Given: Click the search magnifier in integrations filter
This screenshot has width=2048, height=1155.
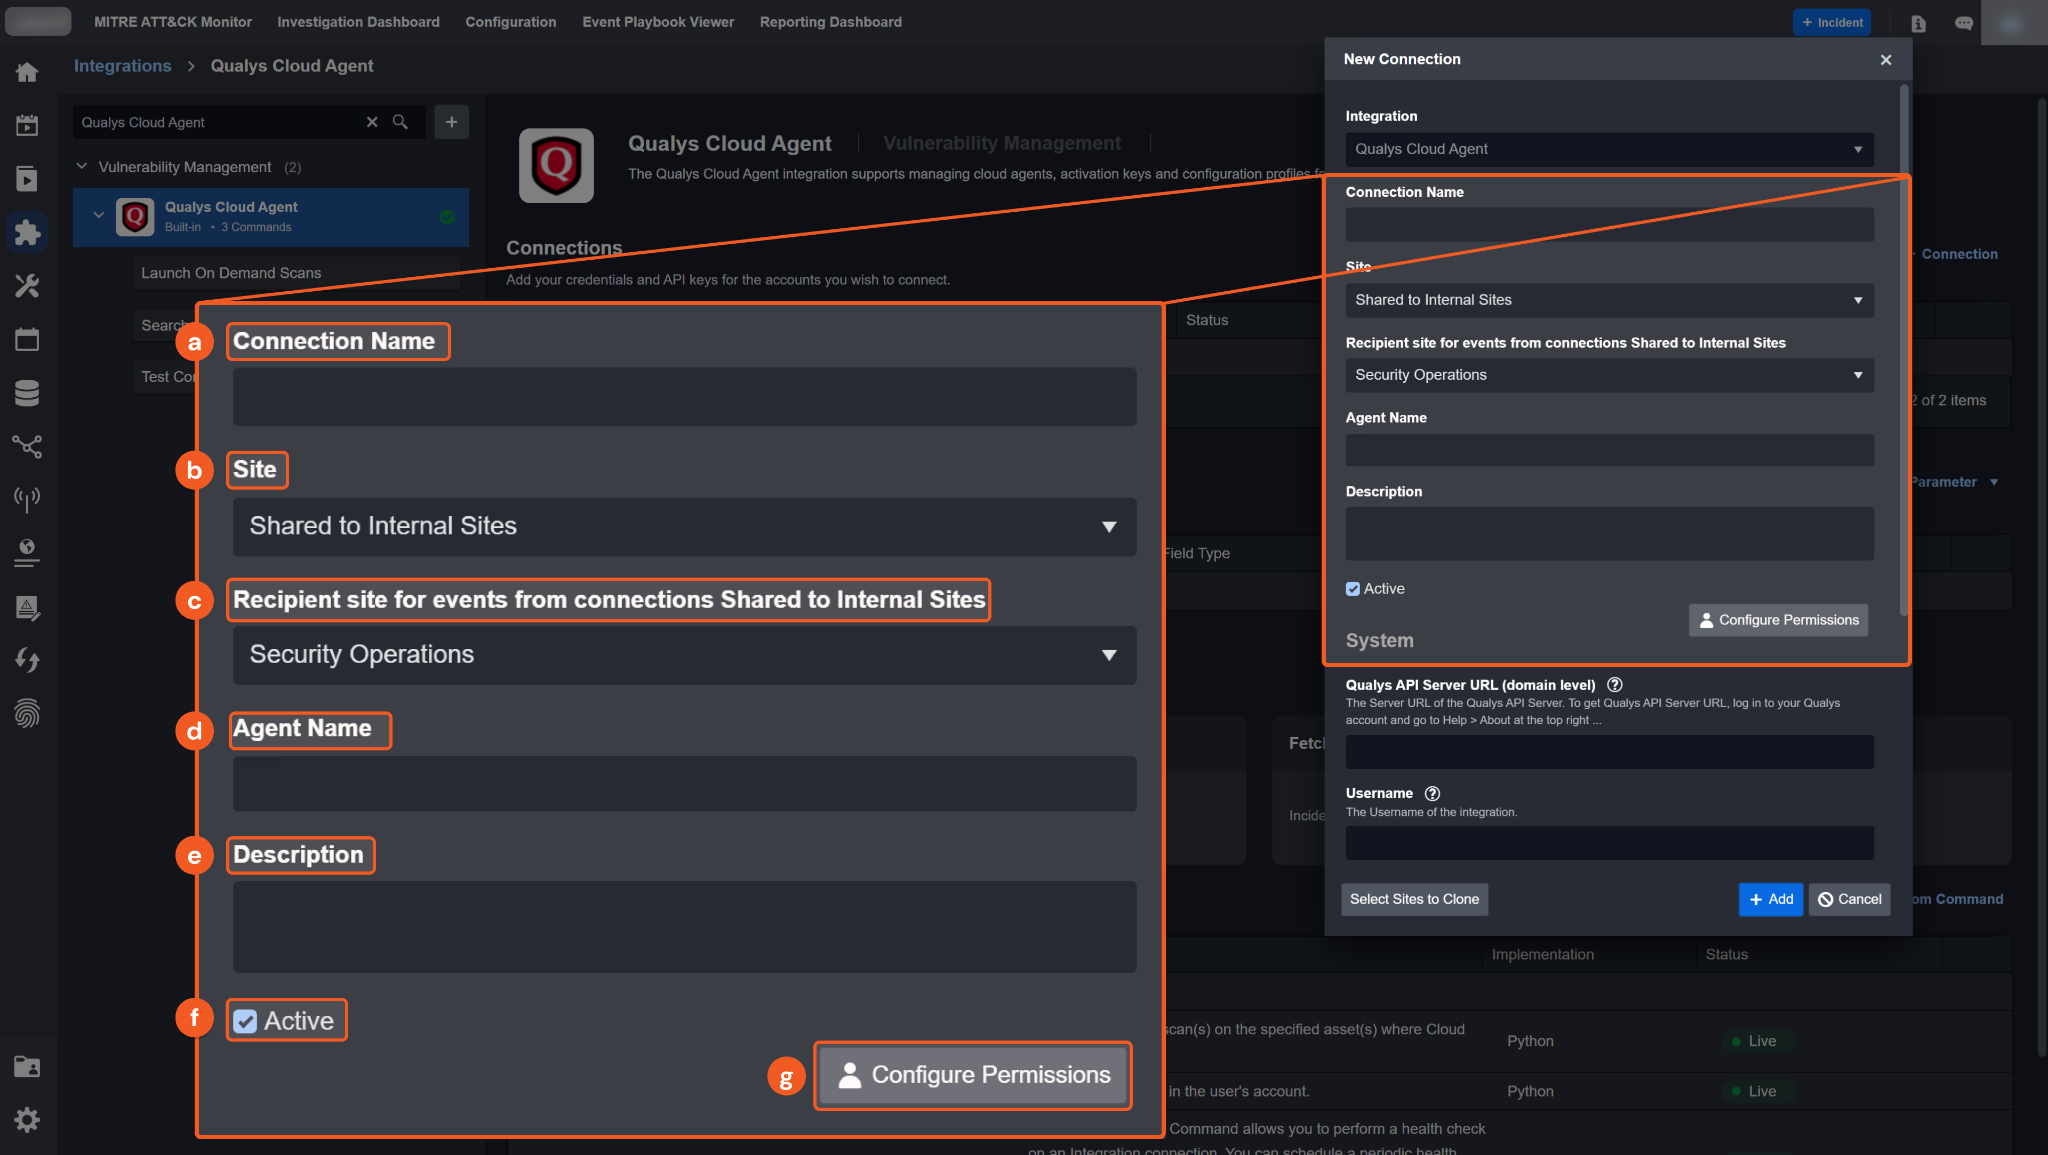Looking at the screenshot, I should pyautogui.click(x=400, y=122).
